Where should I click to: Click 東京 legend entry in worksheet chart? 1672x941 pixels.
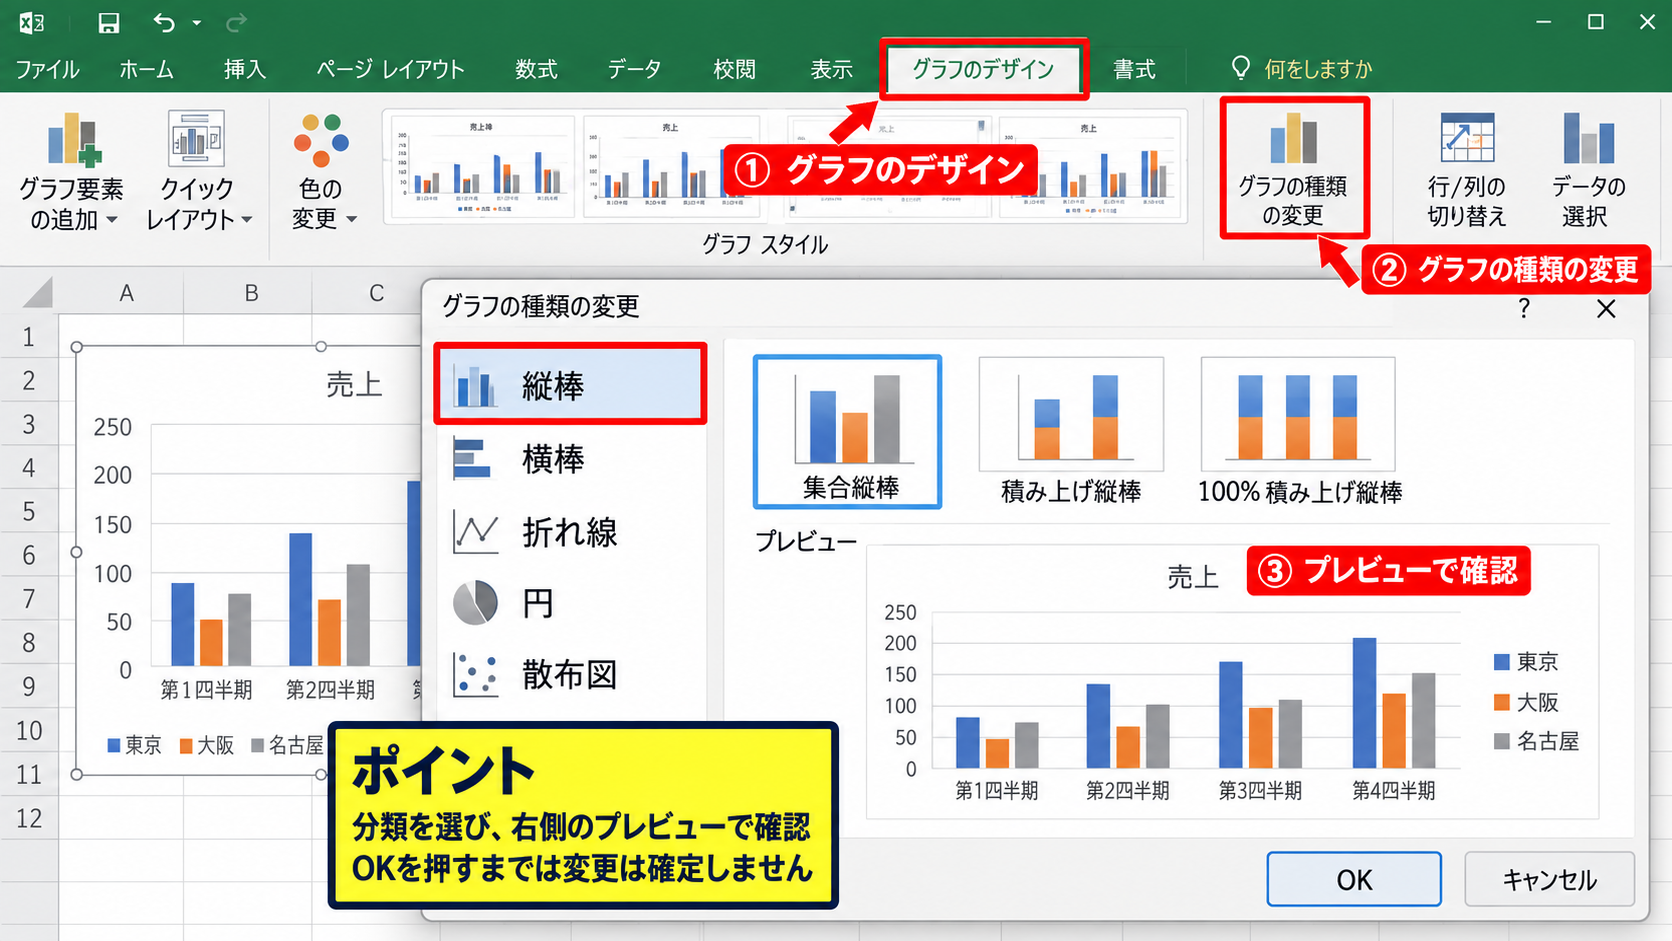(134, 745)
